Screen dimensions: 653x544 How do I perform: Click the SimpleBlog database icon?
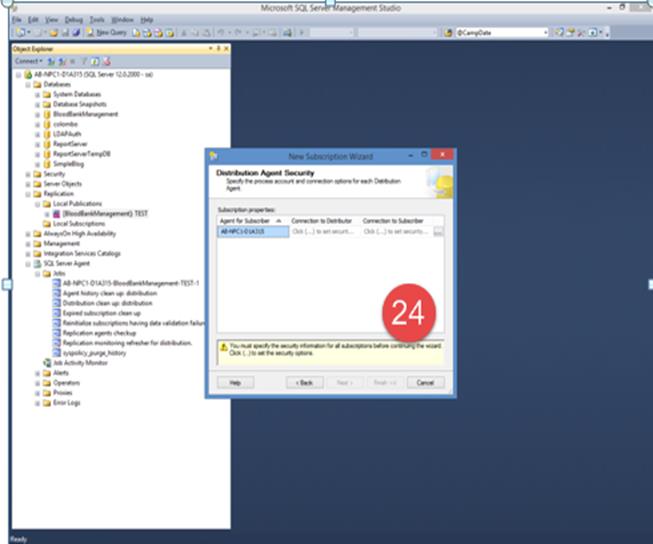point(47,164)
